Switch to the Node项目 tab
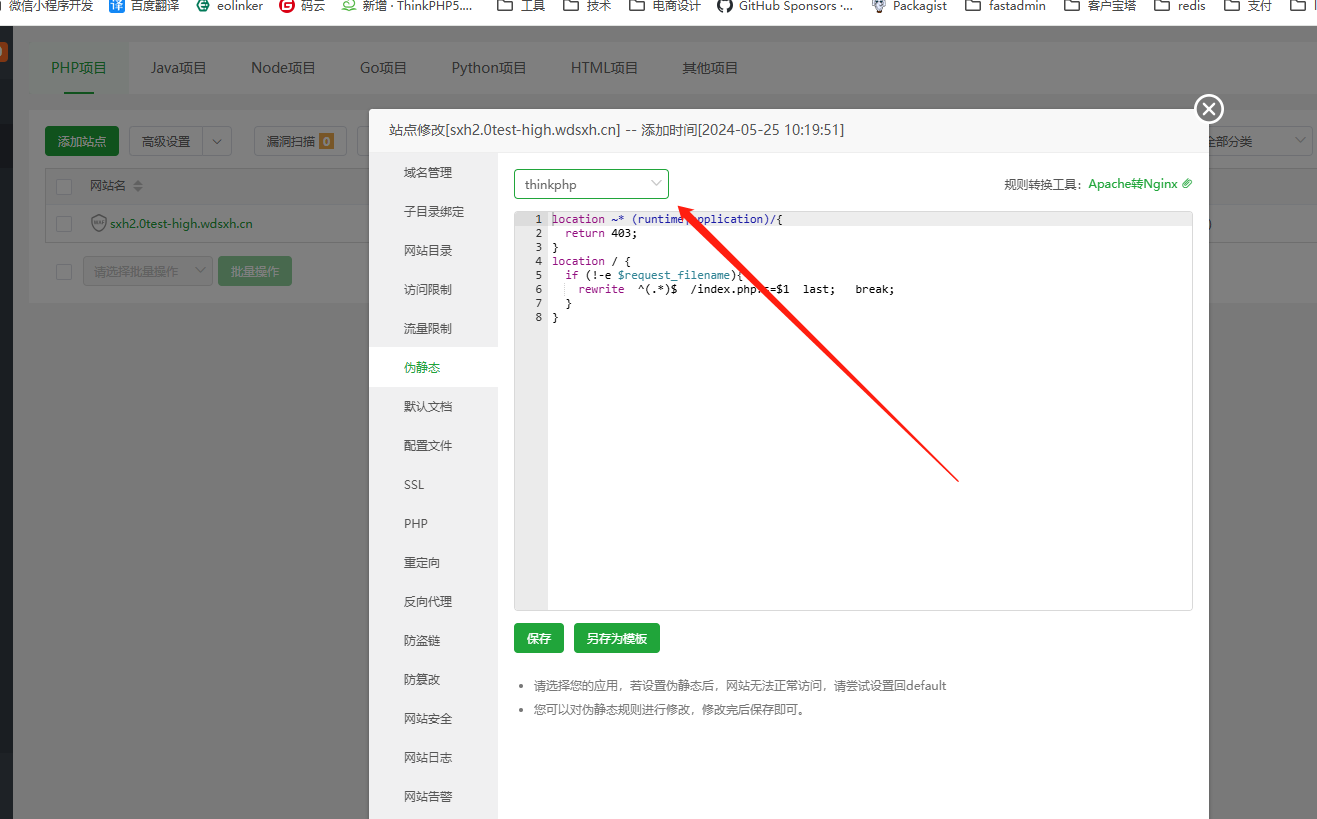The image size is (1317, 819). [x=283, y=68]
